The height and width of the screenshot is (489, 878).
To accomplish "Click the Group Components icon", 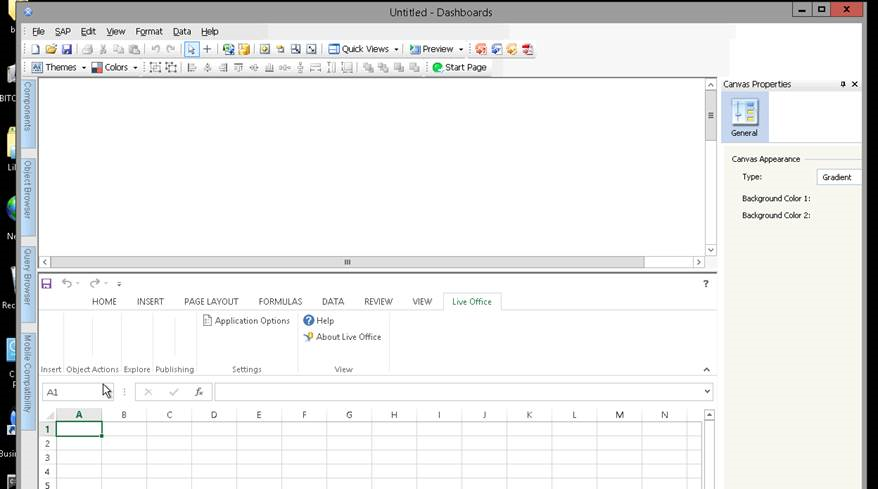I will pos(155,67).
